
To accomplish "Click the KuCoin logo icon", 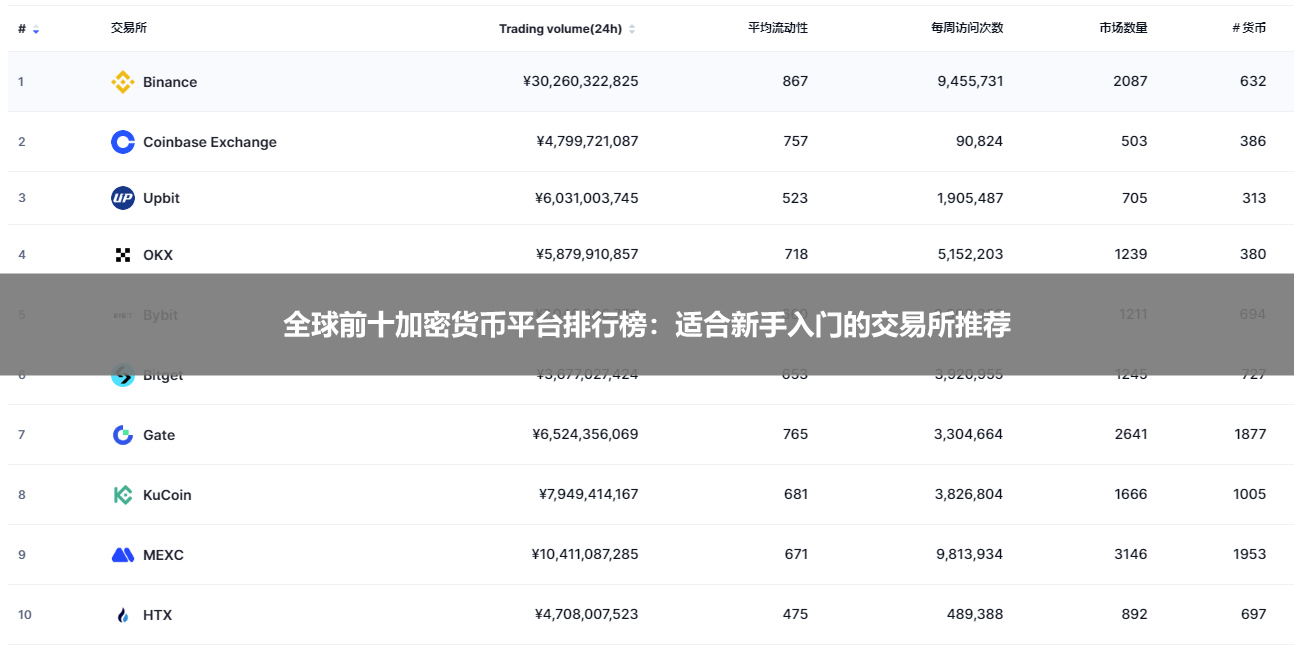I will (123, 495).
